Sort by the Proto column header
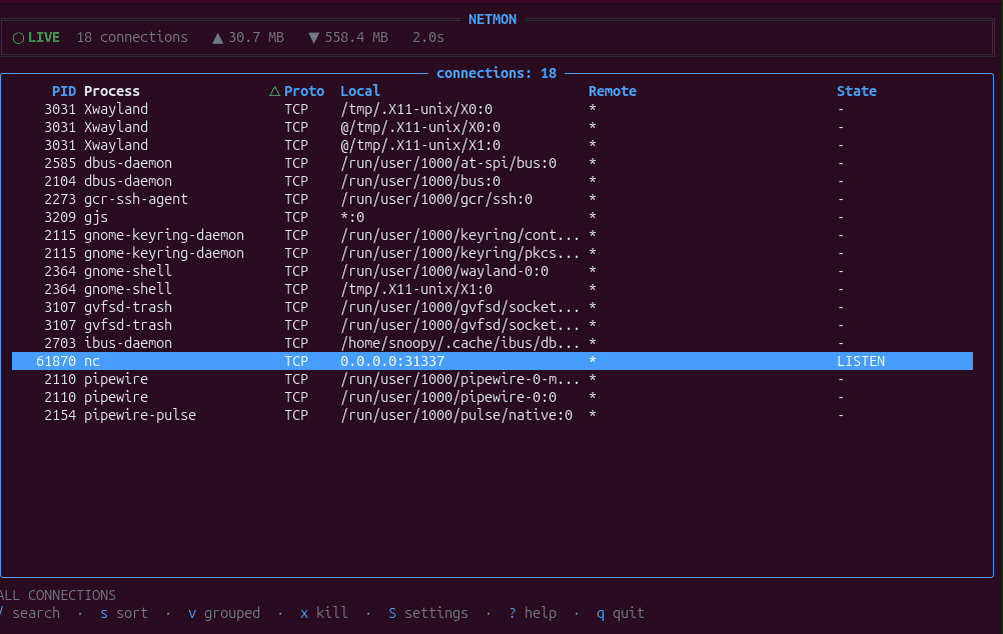Viewport: 1003px width, 634px height. (x=304, y=91)
